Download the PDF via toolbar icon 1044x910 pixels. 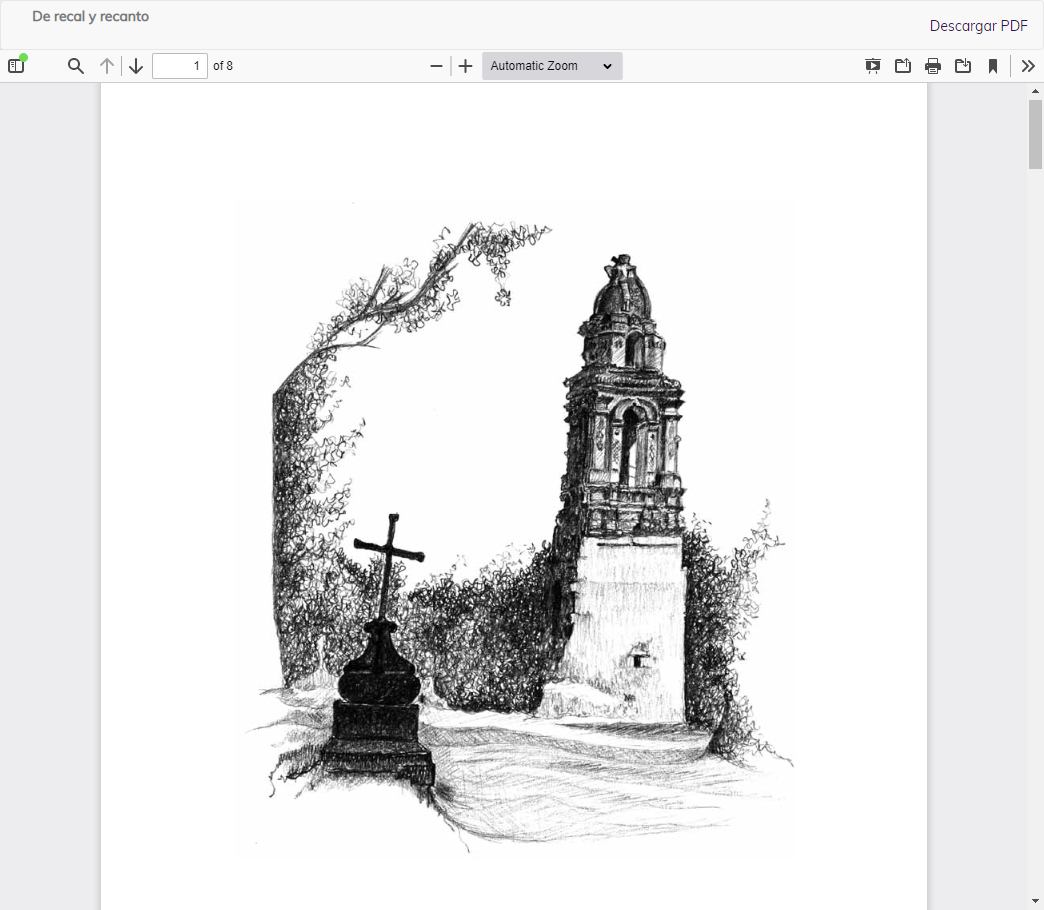tap(963, 66)
